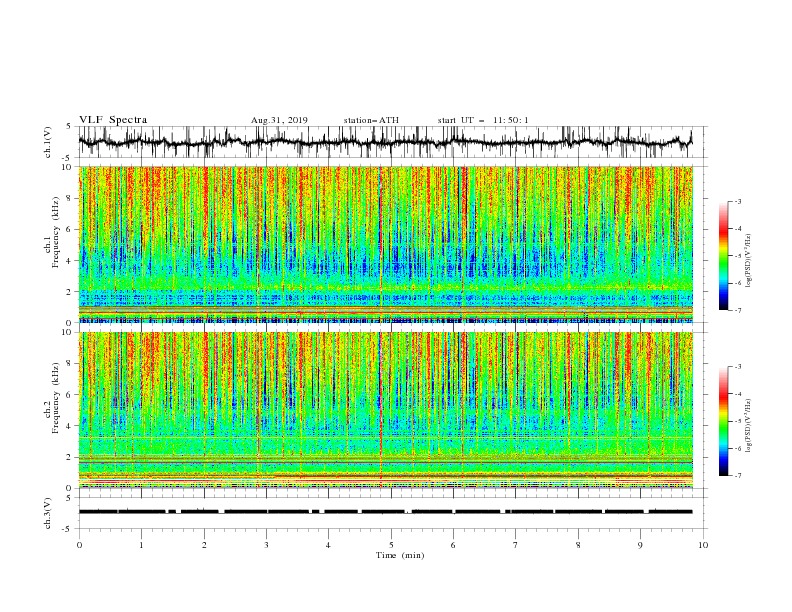Click the ch.2 "Frequency (kHz)" axis label
Viewport: 792px width, 612px height.
(x=56, y=398)
